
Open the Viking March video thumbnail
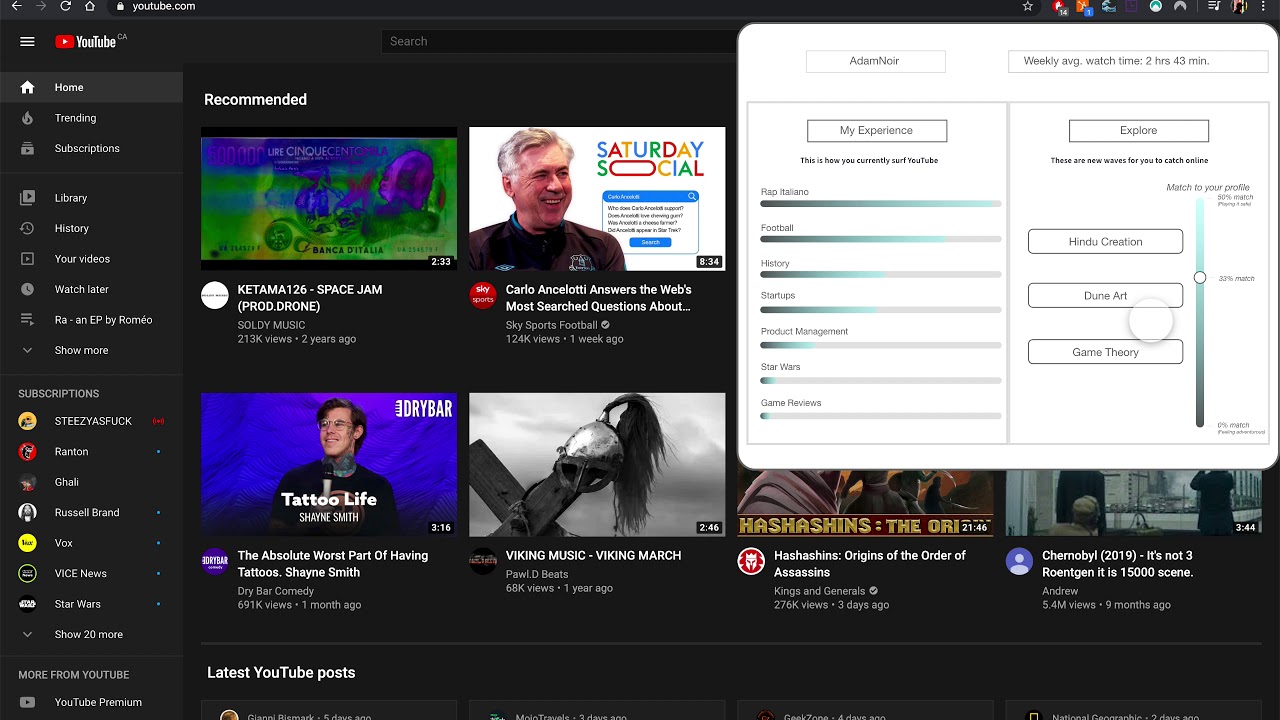(597, 464)
